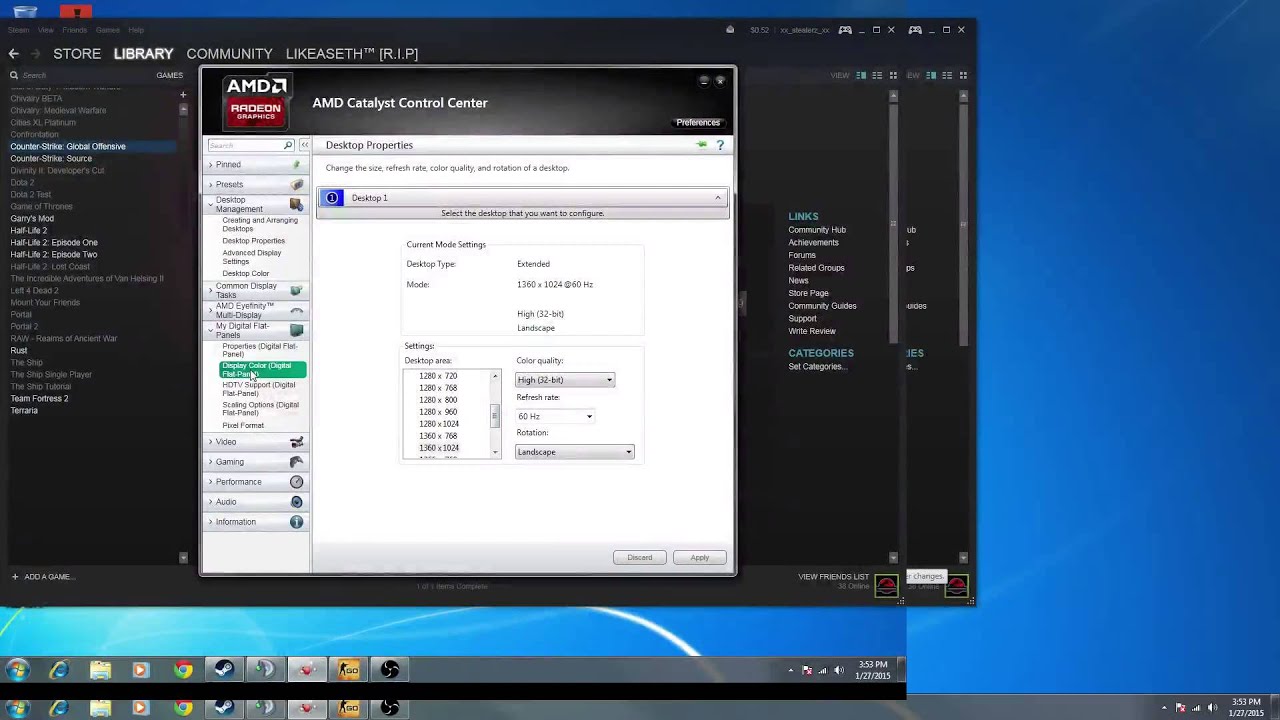
Task: Open Community Hub link in Steam
Action: [x=817, y=230]
